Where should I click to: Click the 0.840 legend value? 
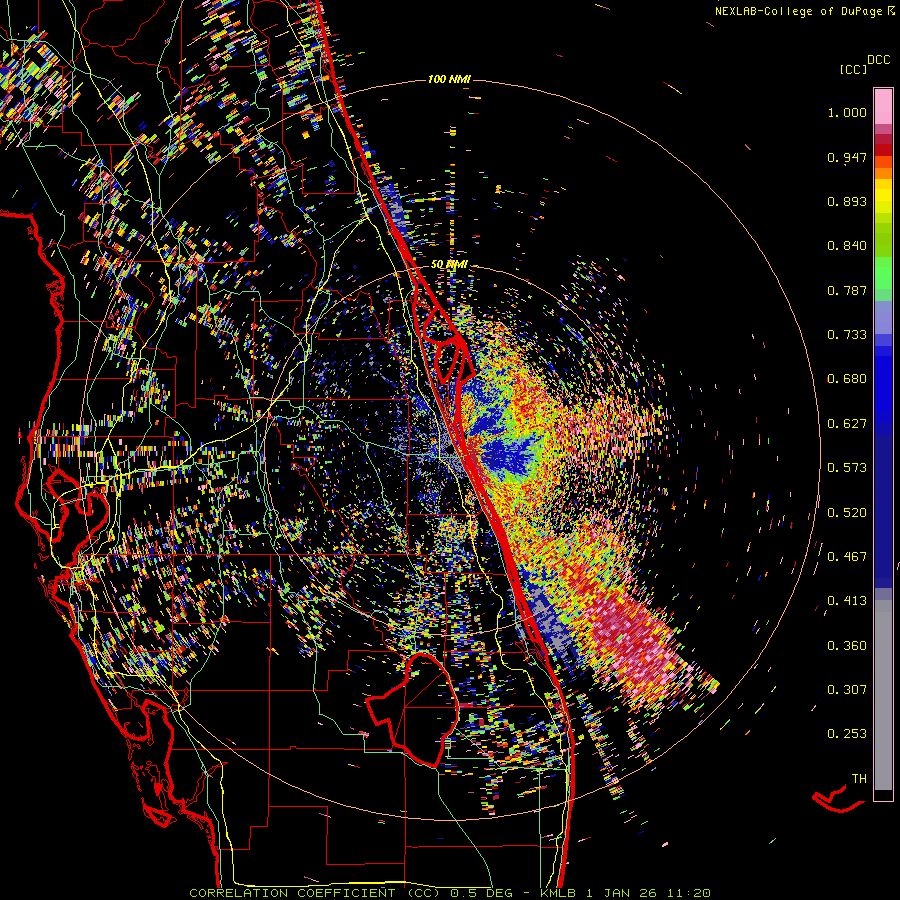(x=847, y=246)
